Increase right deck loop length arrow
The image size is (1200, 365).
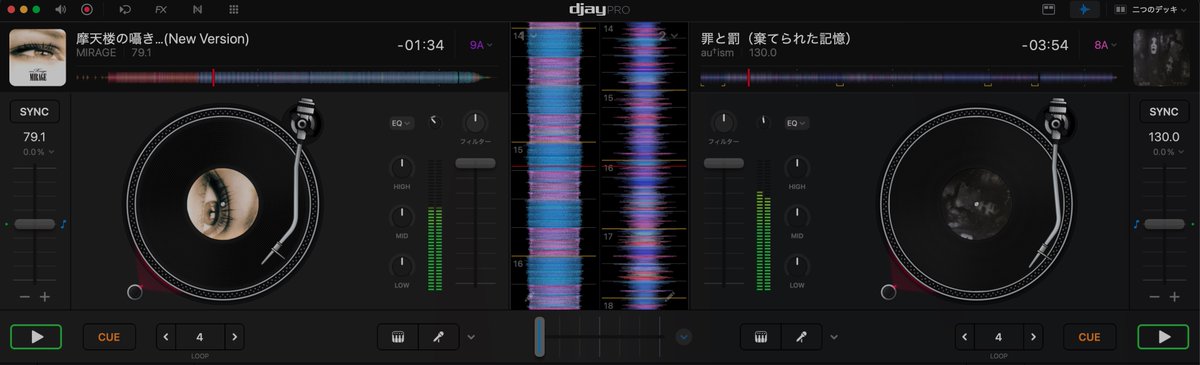point(1034,337)
